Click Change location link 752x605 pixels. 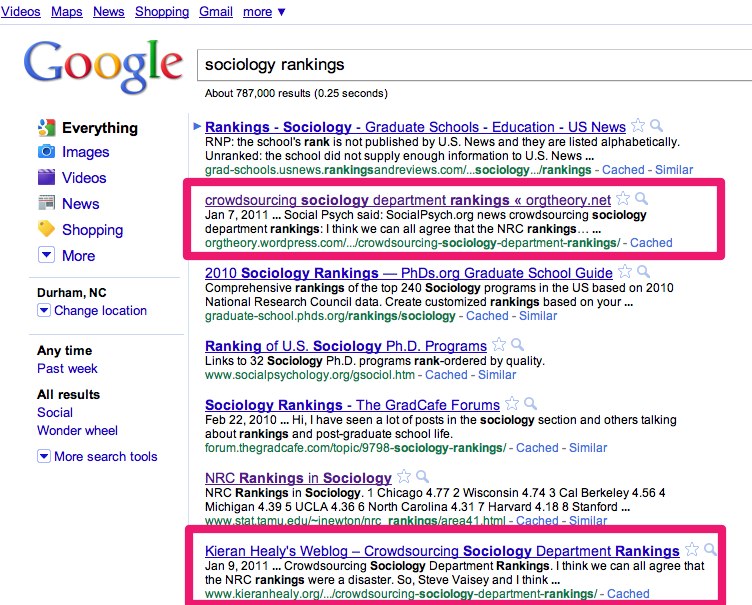click(x=100, y=310)
